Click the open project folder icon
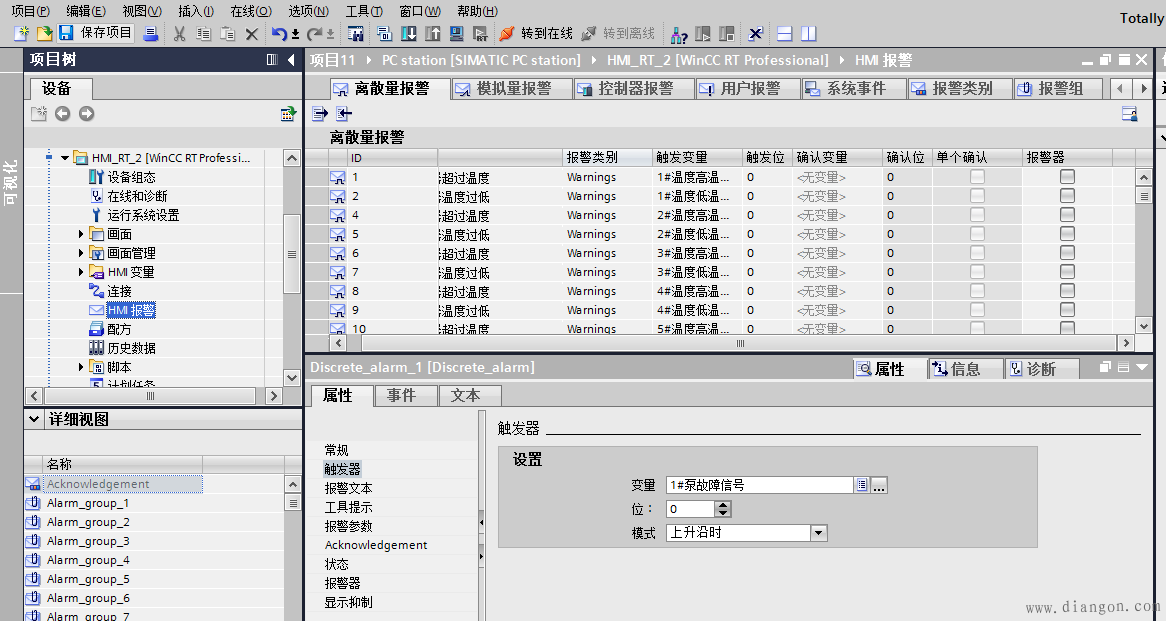The height and width of the screenshot is (621, 1166). point(45,34)
